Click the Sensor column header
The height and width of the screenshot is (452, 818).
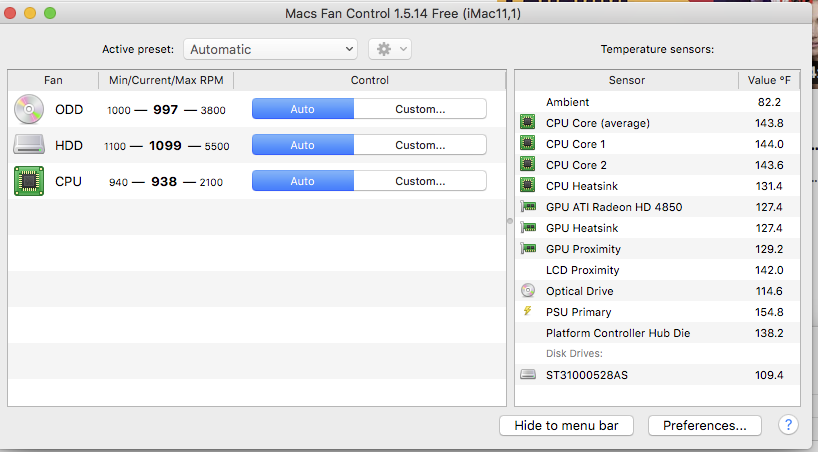click(x=627, y=80)
